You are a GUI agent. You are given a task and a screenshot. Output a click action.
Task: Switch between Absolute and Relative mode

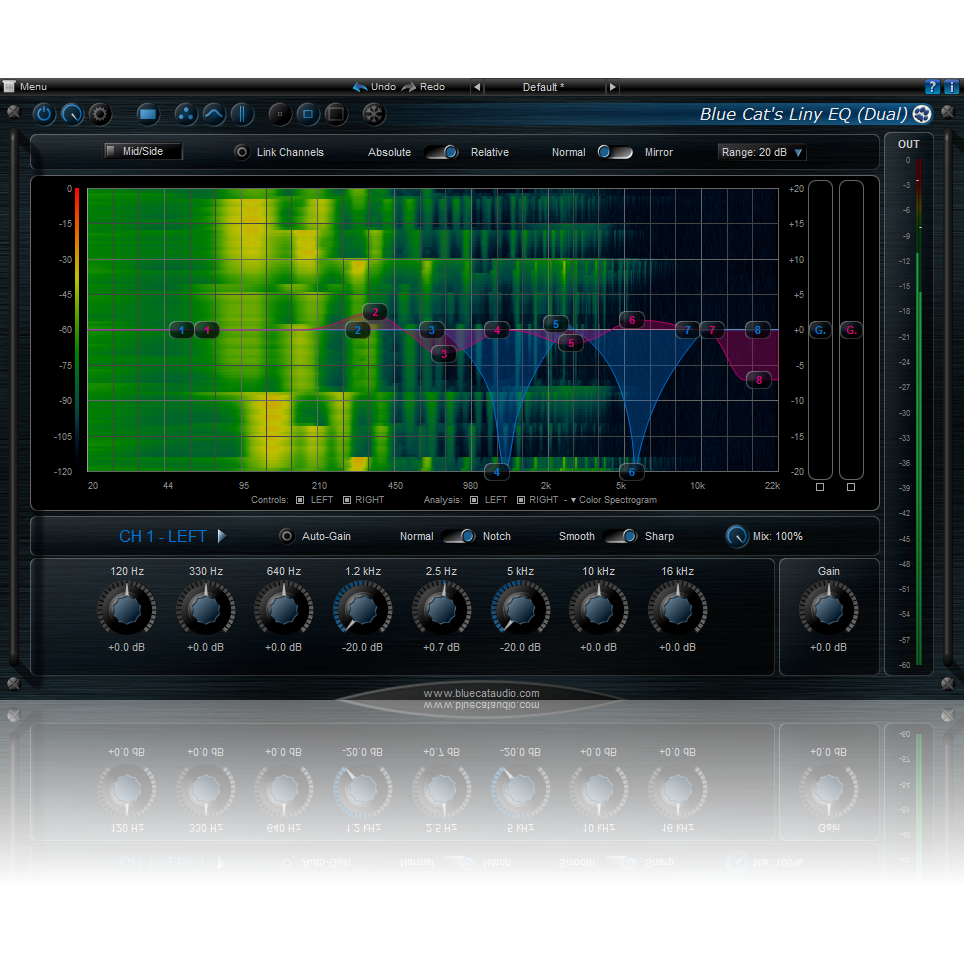[441, 152]
